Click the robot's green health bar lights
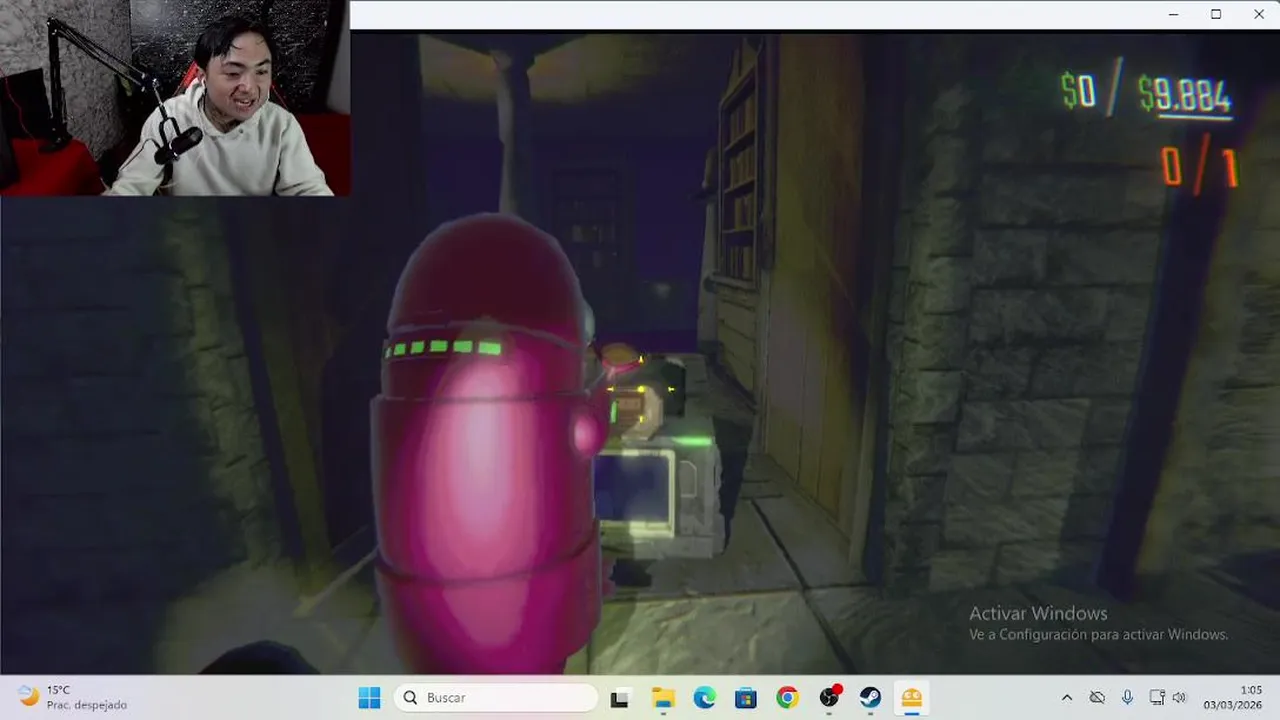This screenshot has height=720, width=1280. [444, 348]
